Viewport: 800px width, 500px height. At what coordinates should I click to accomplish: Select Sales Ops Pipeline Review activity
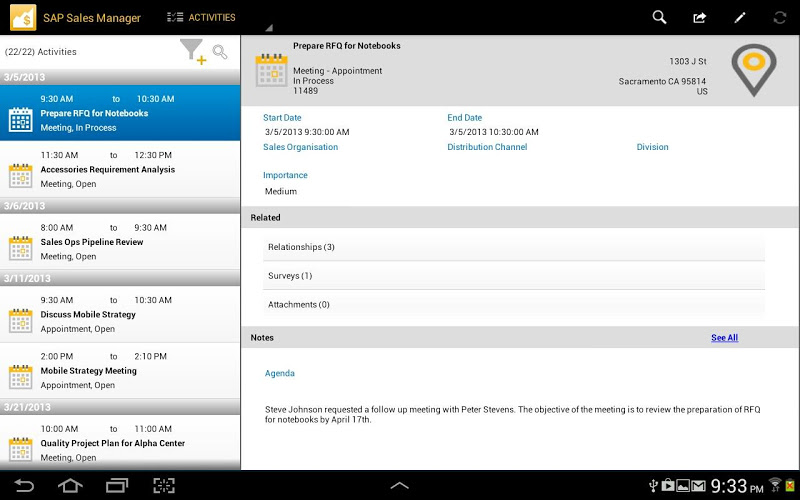pyautogui.click(x=120, y=242)
